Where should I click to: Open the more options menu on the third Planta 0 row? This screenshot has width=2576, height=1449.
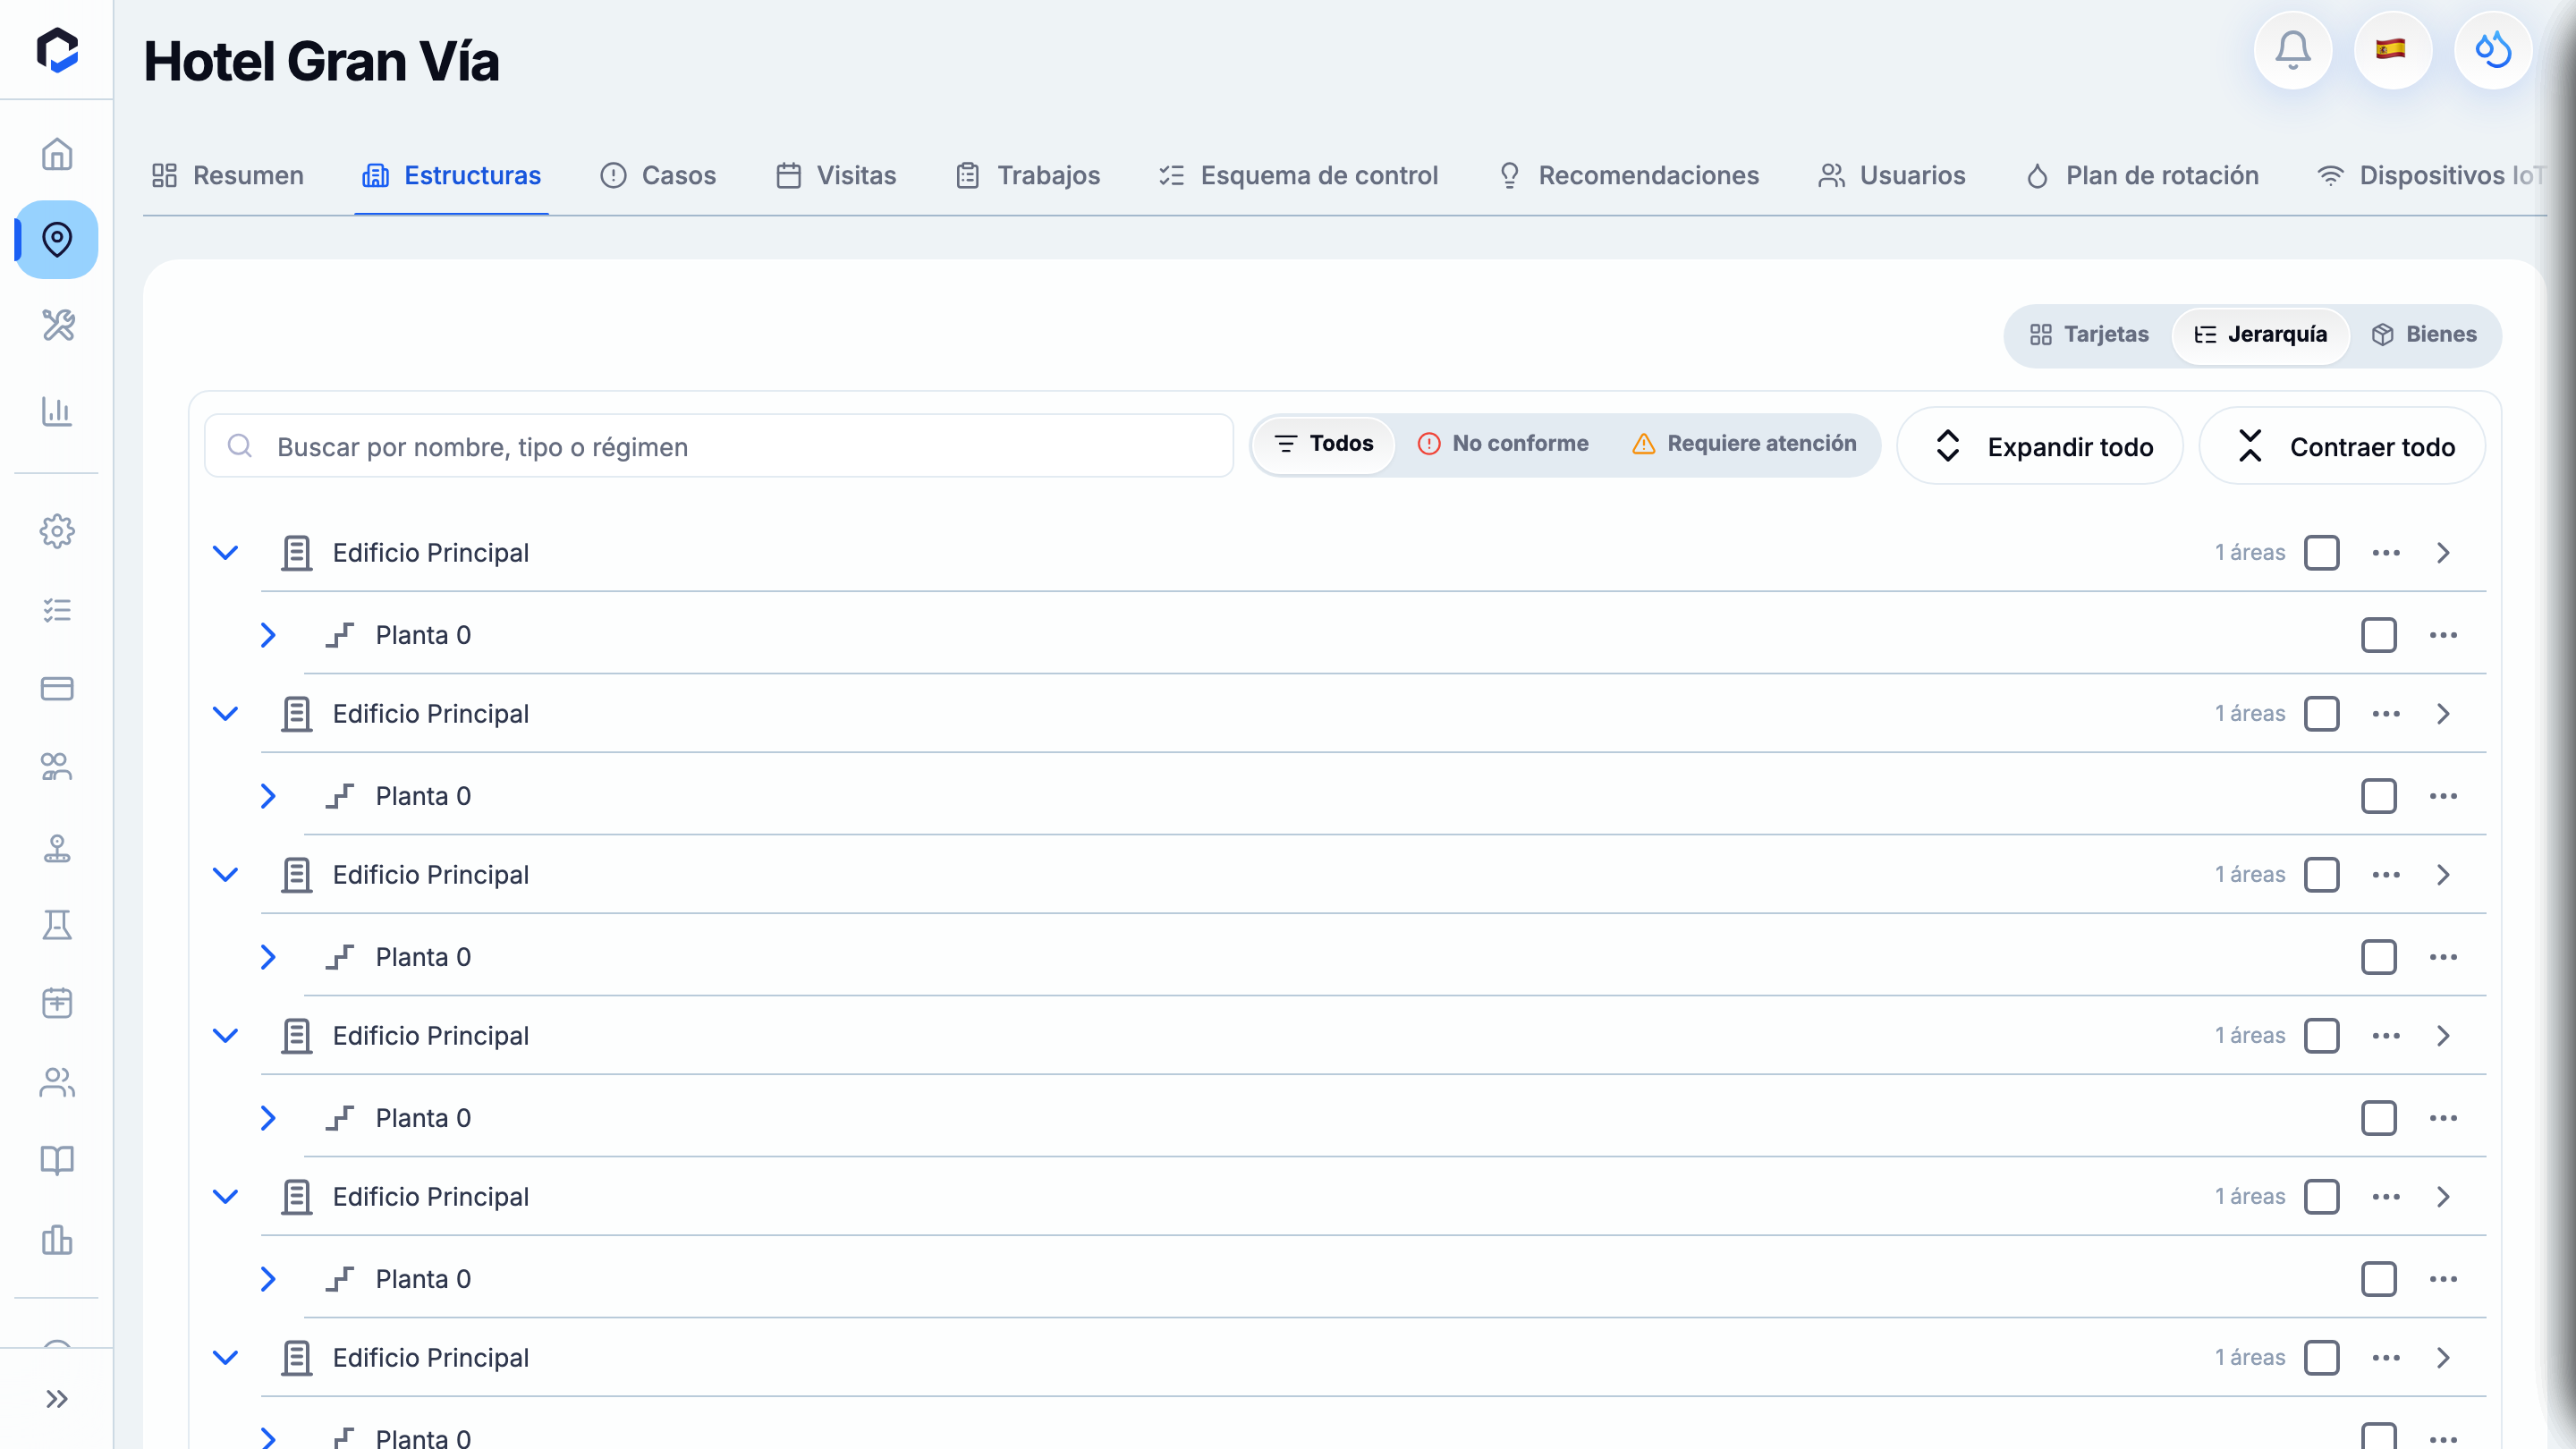2443,957
